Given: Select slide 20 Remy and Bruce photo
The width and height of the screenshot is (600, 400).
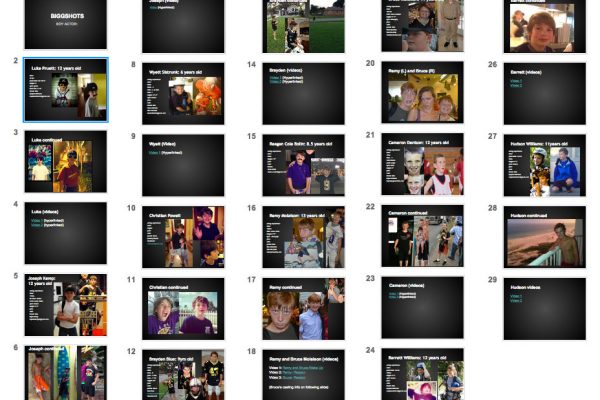Looking at the screenshot, I should coord(422,92).
